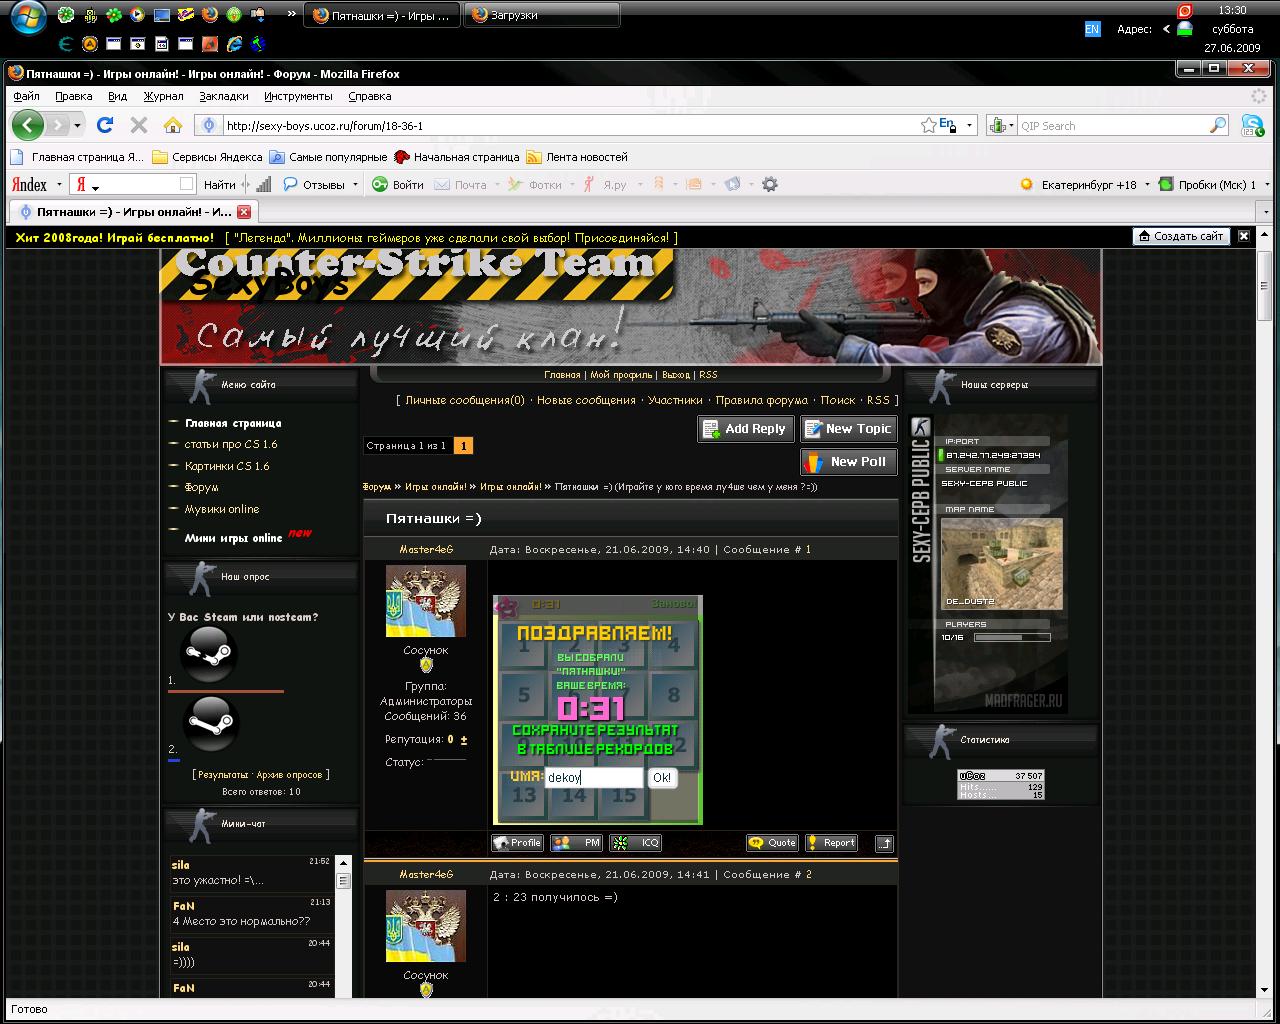1280x1024 pixels.
Task: Open the Лента новостей bookmark
Action: pos(577,157)
